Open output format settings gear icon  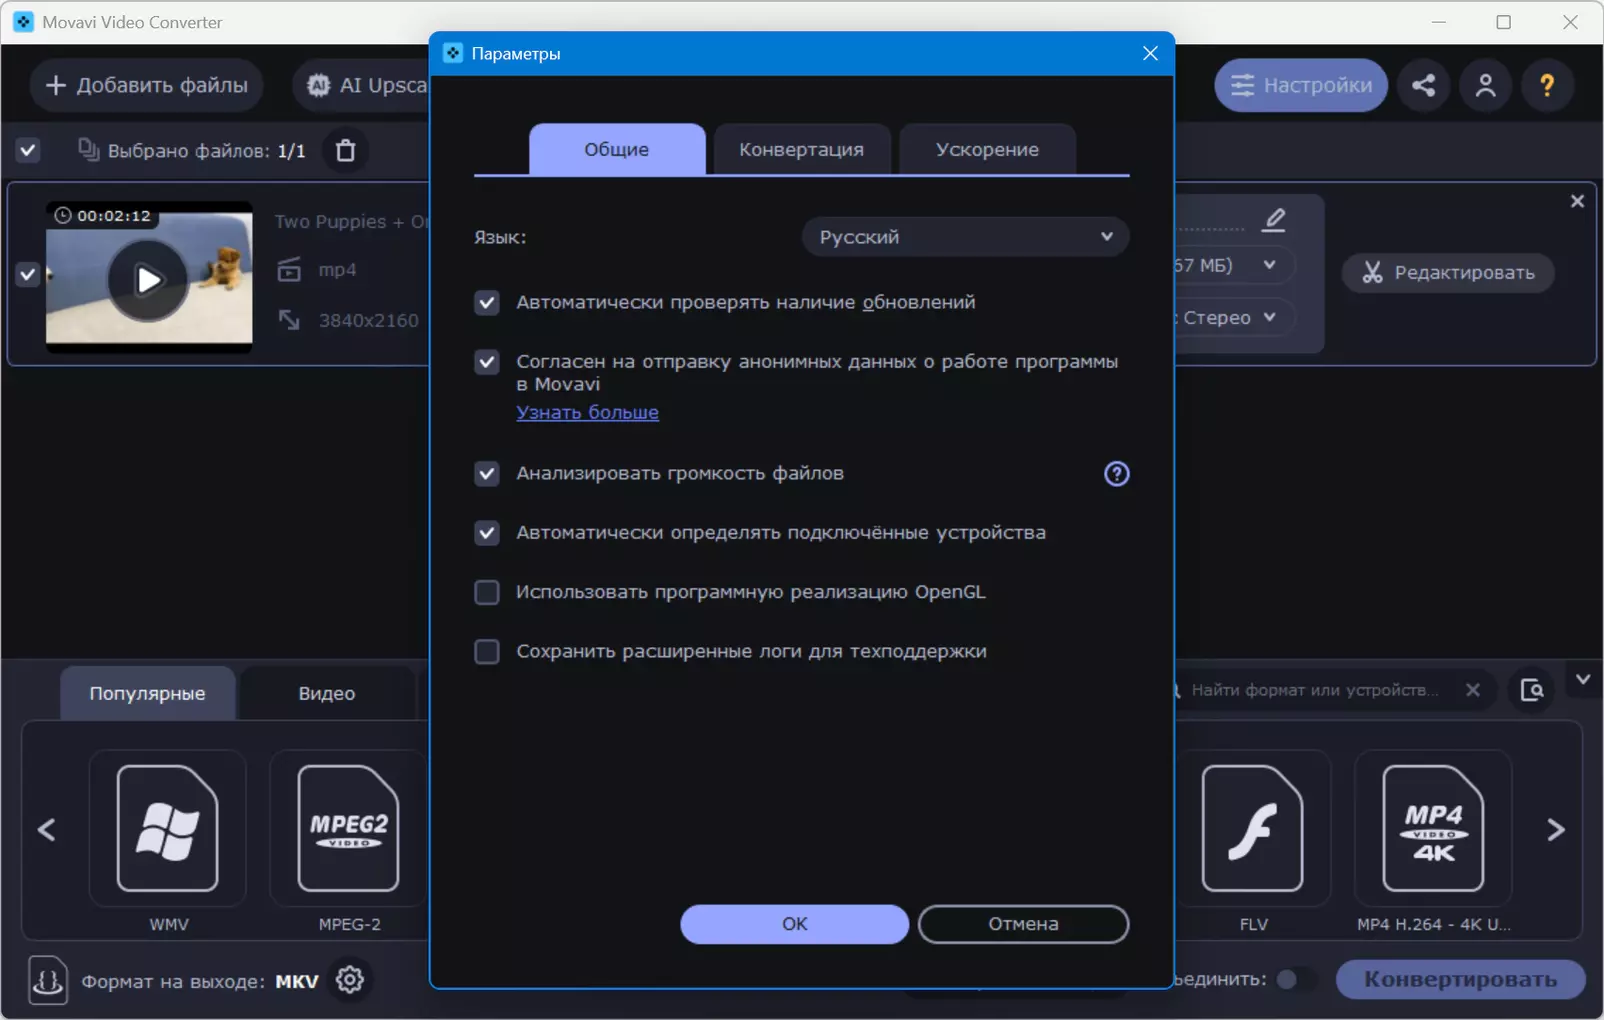(350, 980)
